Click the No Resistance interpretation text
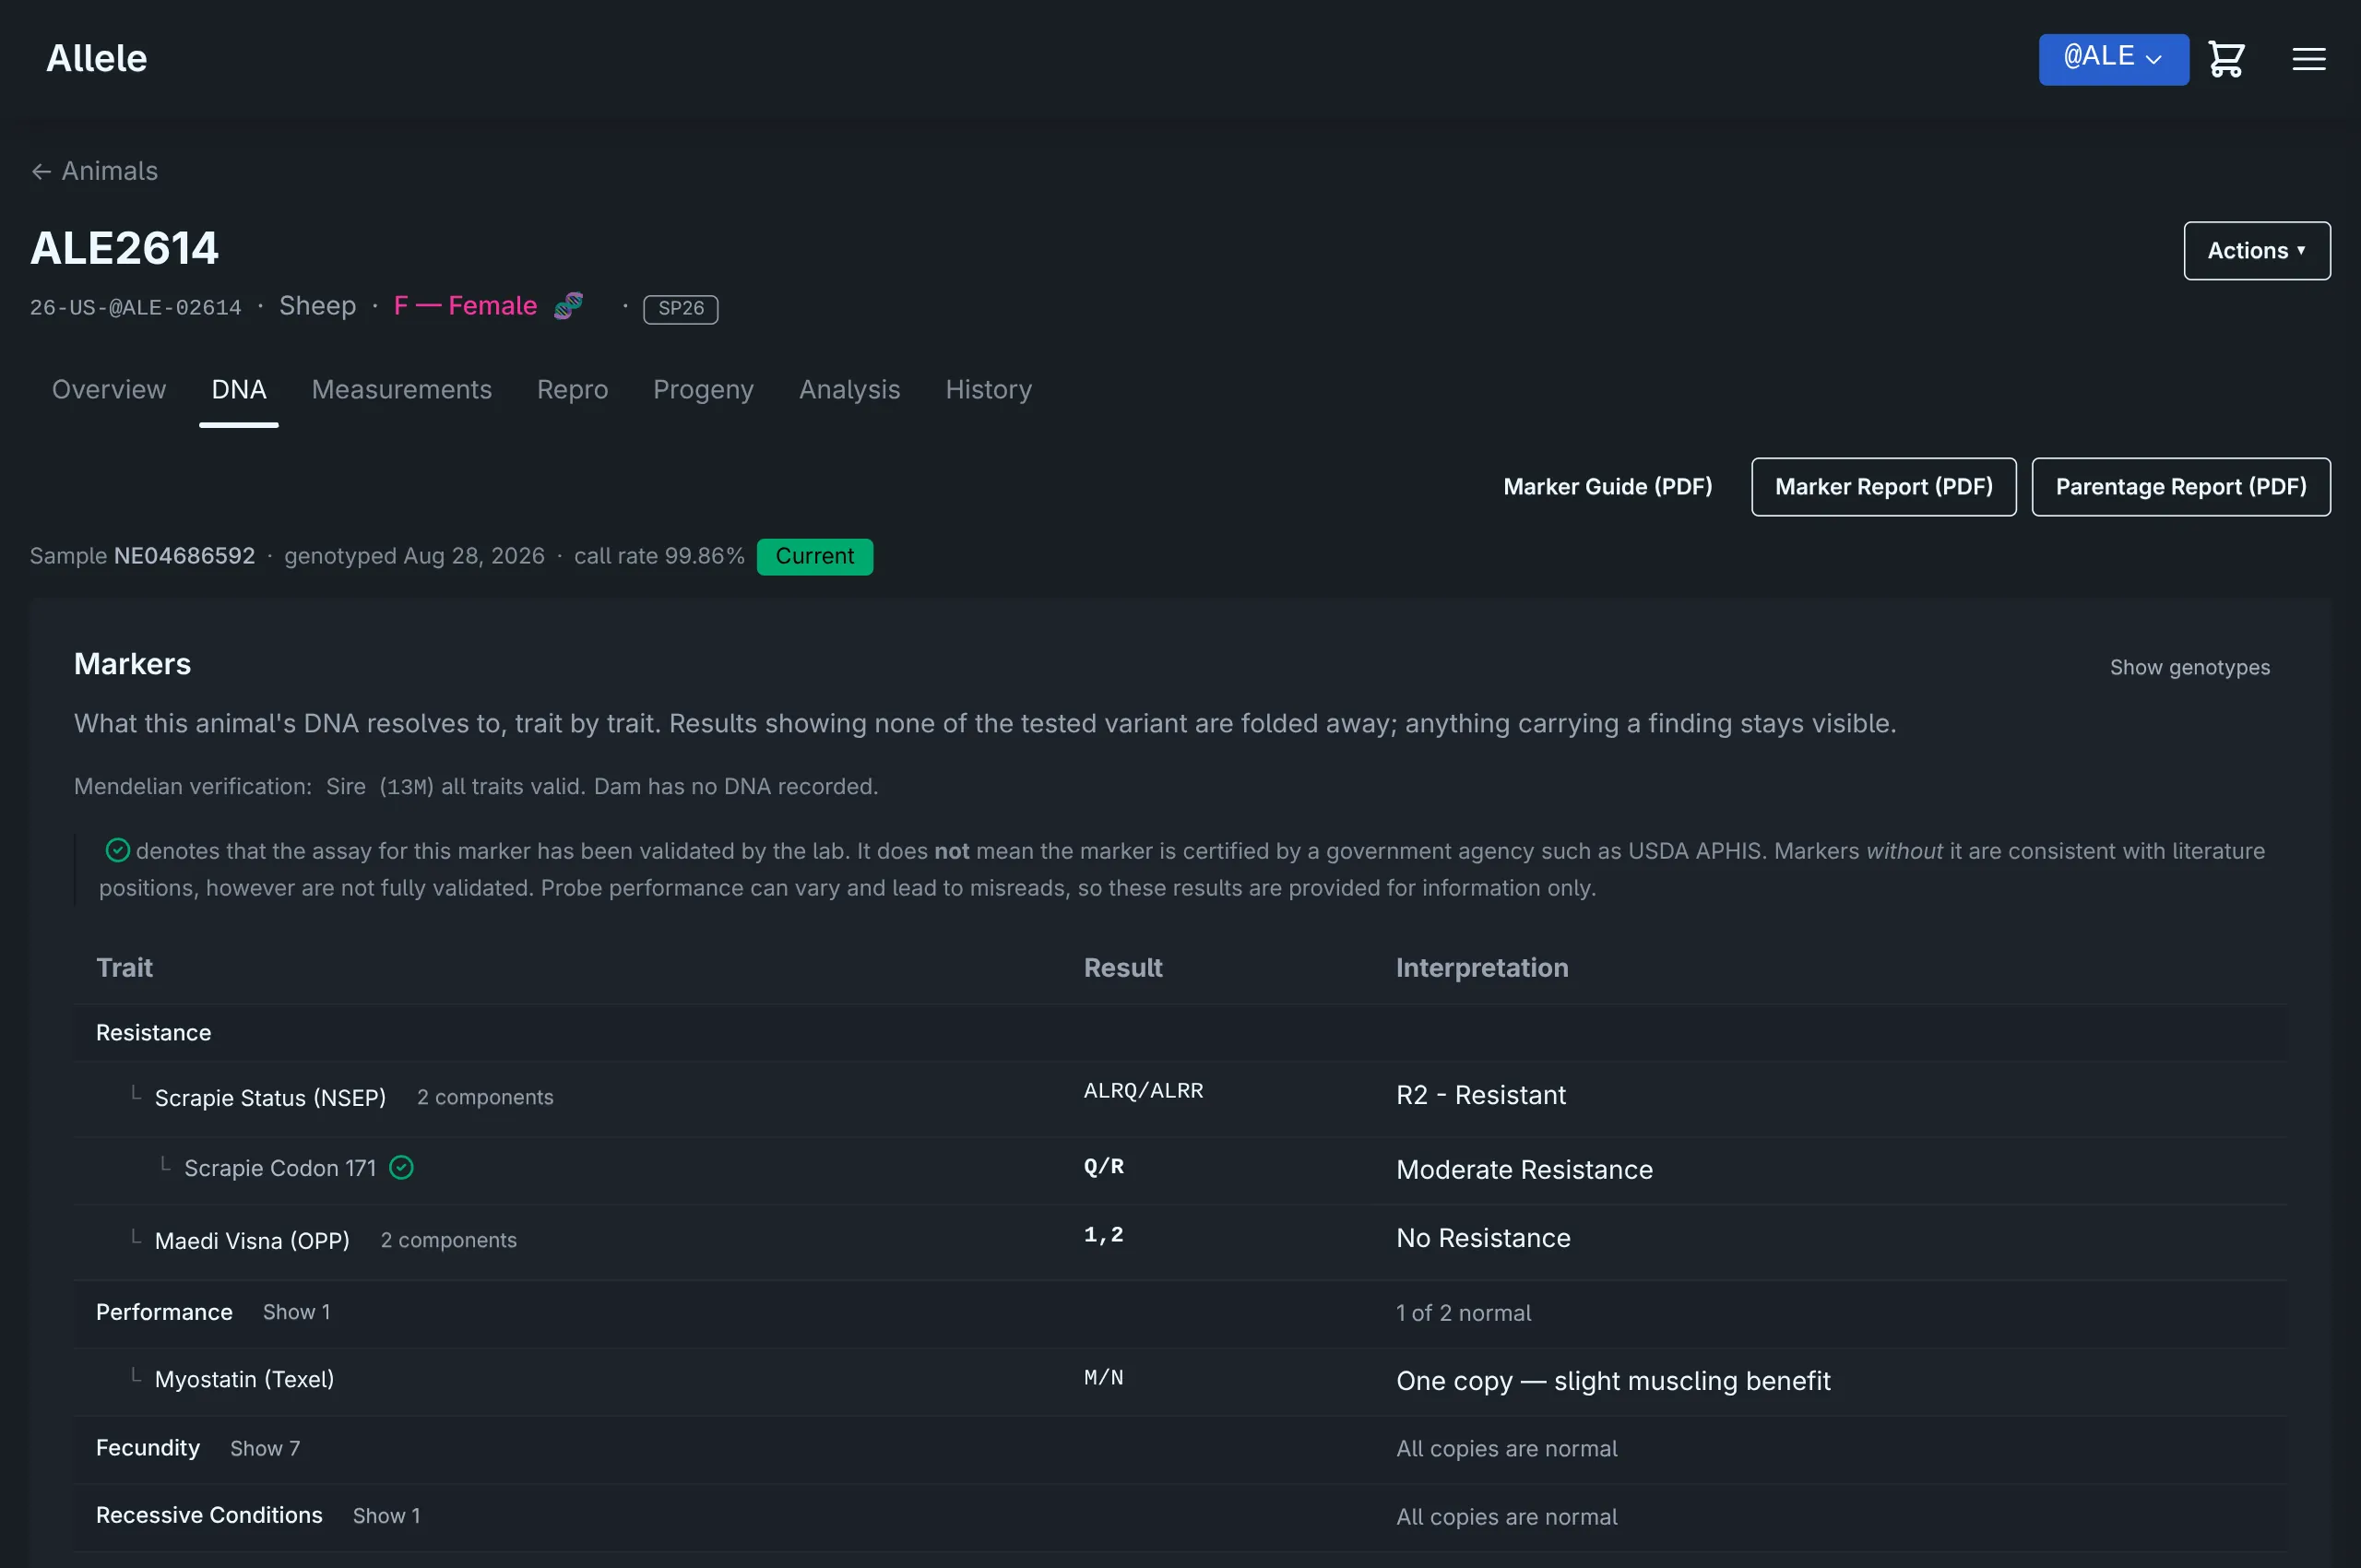Screen dimensions: 2361x1568 1483,1238
